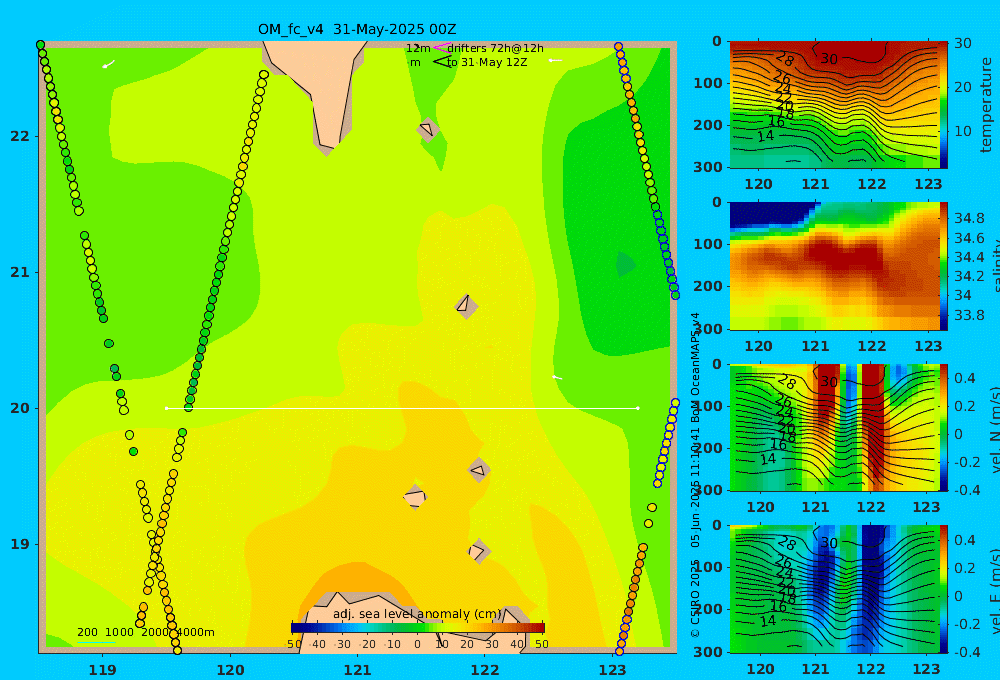Click the '10' tick on temperature colorbar

click(x=962, y=131)
